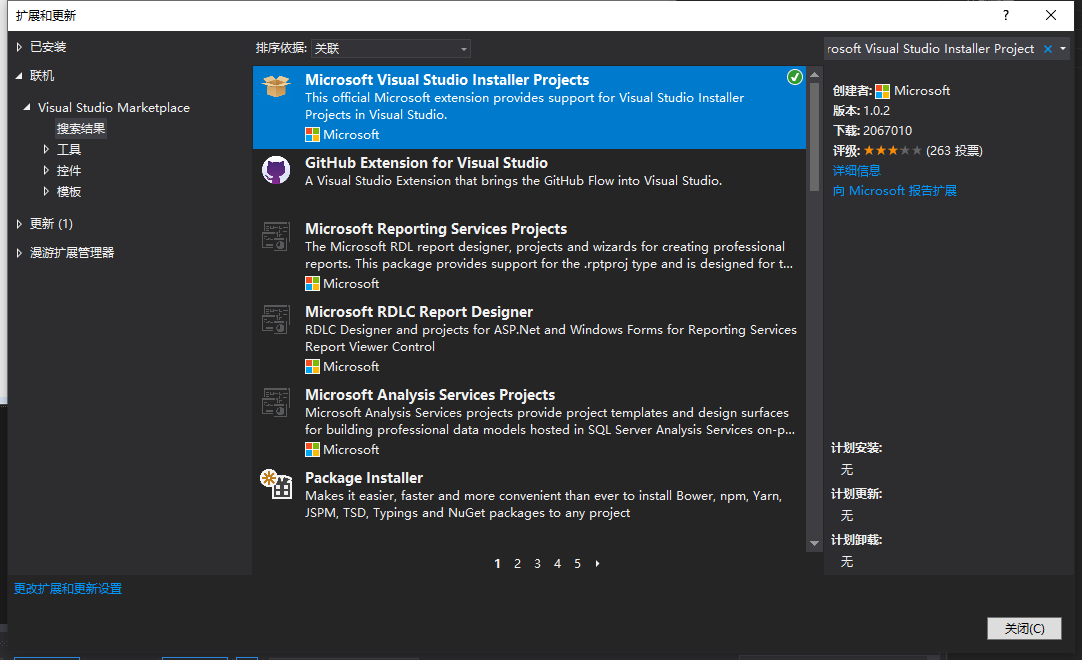
Task: Click the next page arrow
Action: click(598, 564)
